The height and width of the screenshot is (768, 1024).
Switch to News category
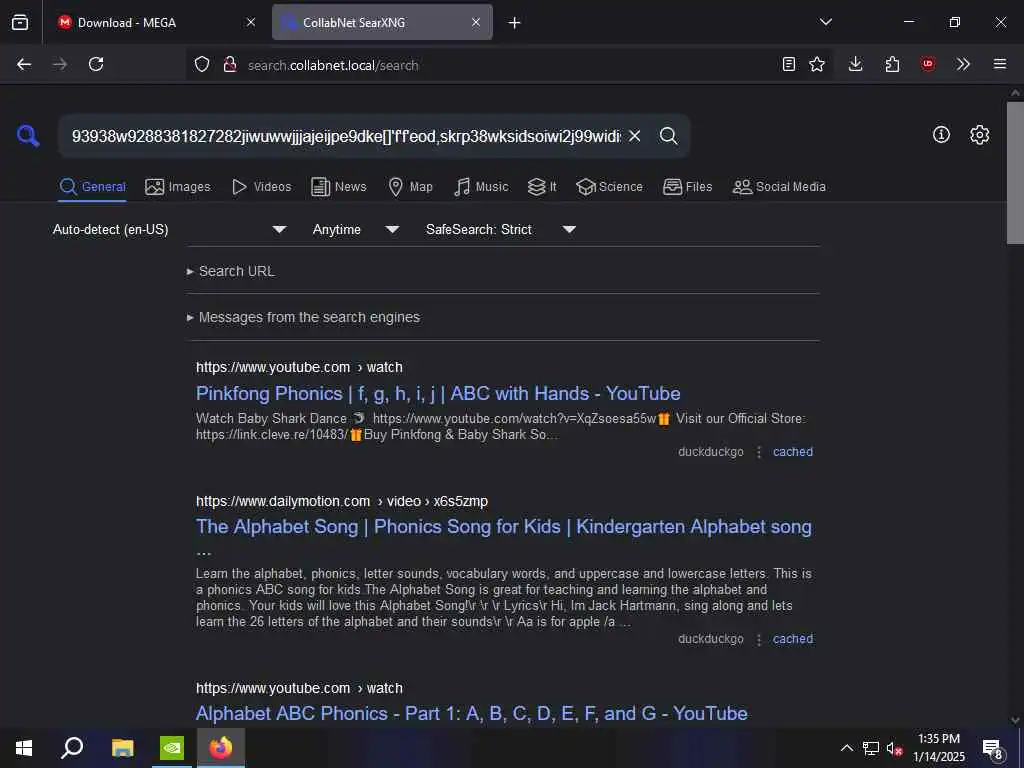[x=339, y=187]
